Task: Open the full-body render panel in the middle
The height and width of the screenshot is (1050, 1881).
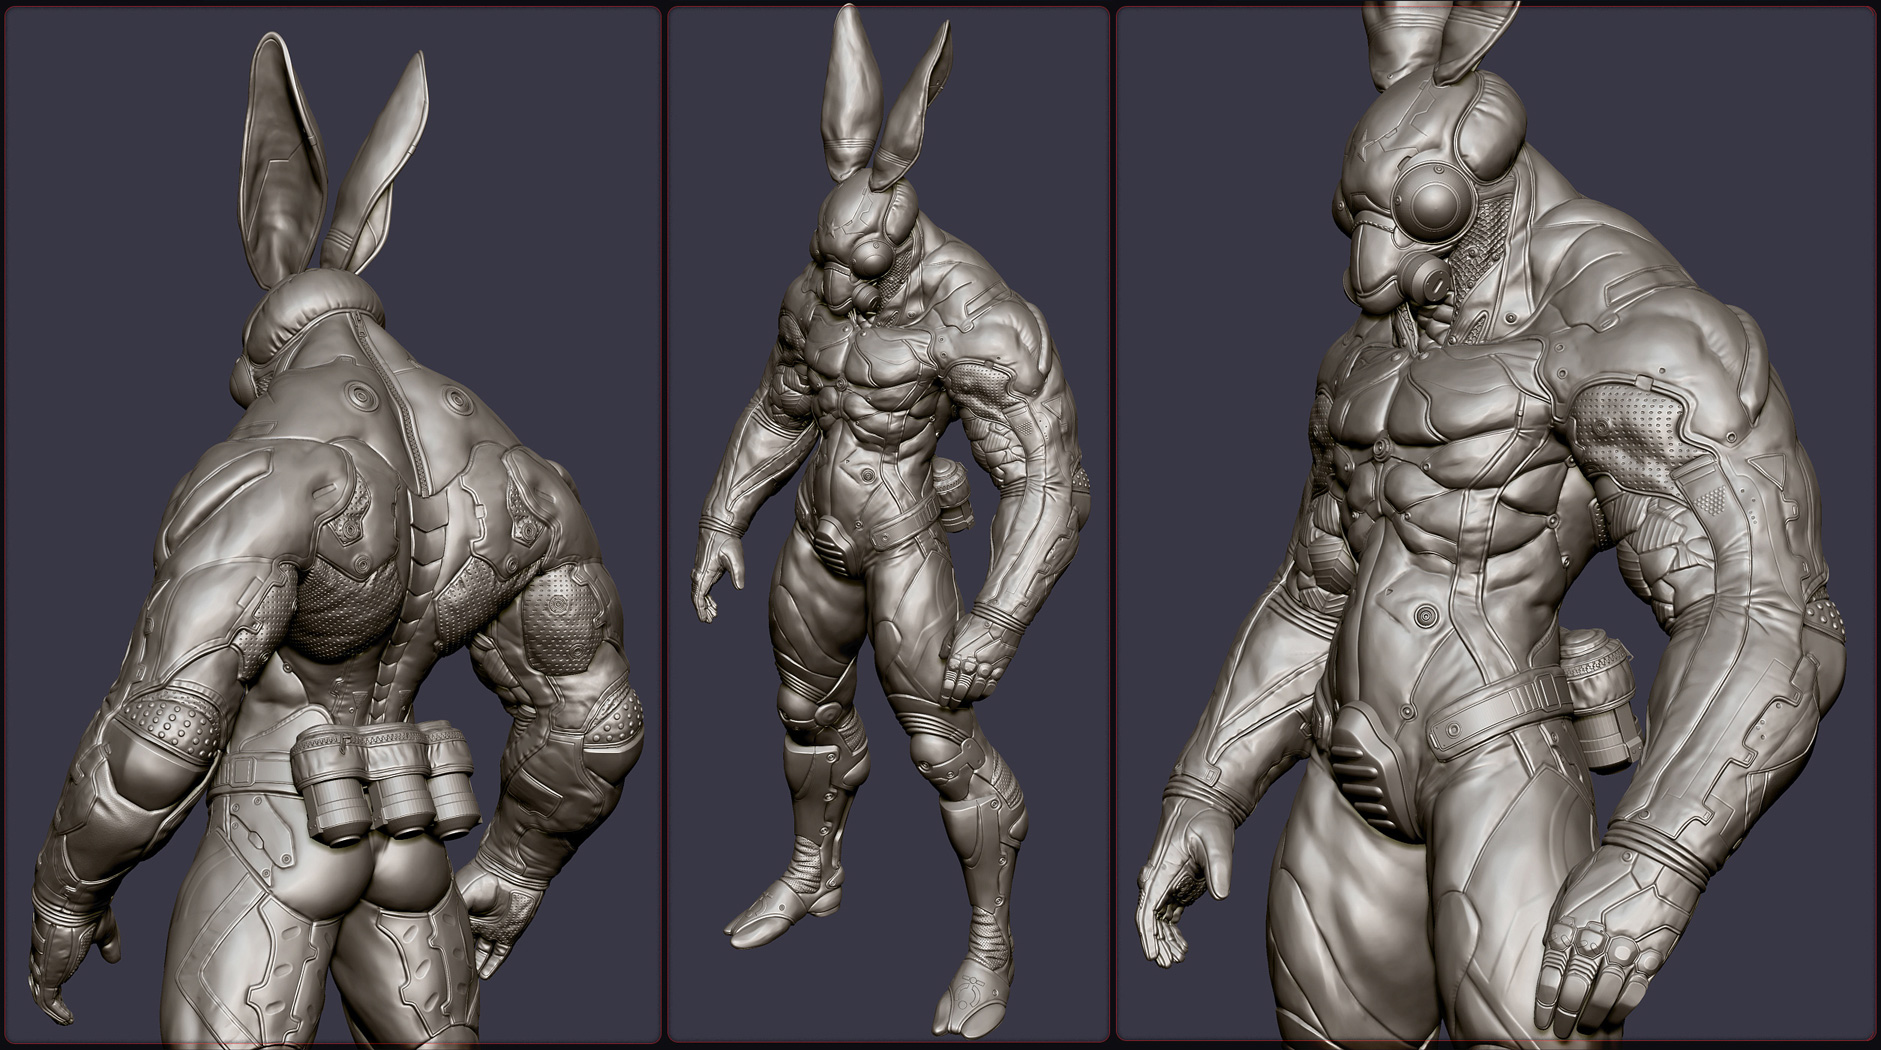Action: (x=889, y=525)
